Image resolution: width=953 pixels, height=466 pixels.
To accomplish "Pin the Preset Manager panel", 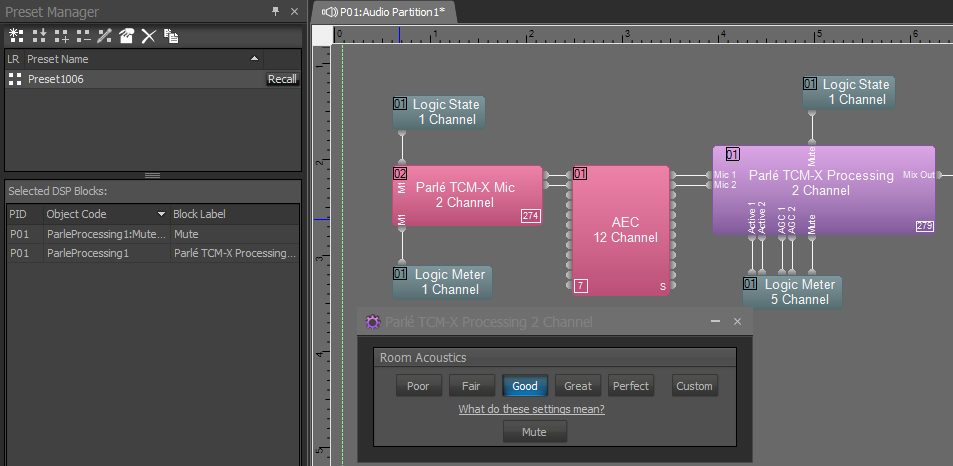I will pos(275,11).
